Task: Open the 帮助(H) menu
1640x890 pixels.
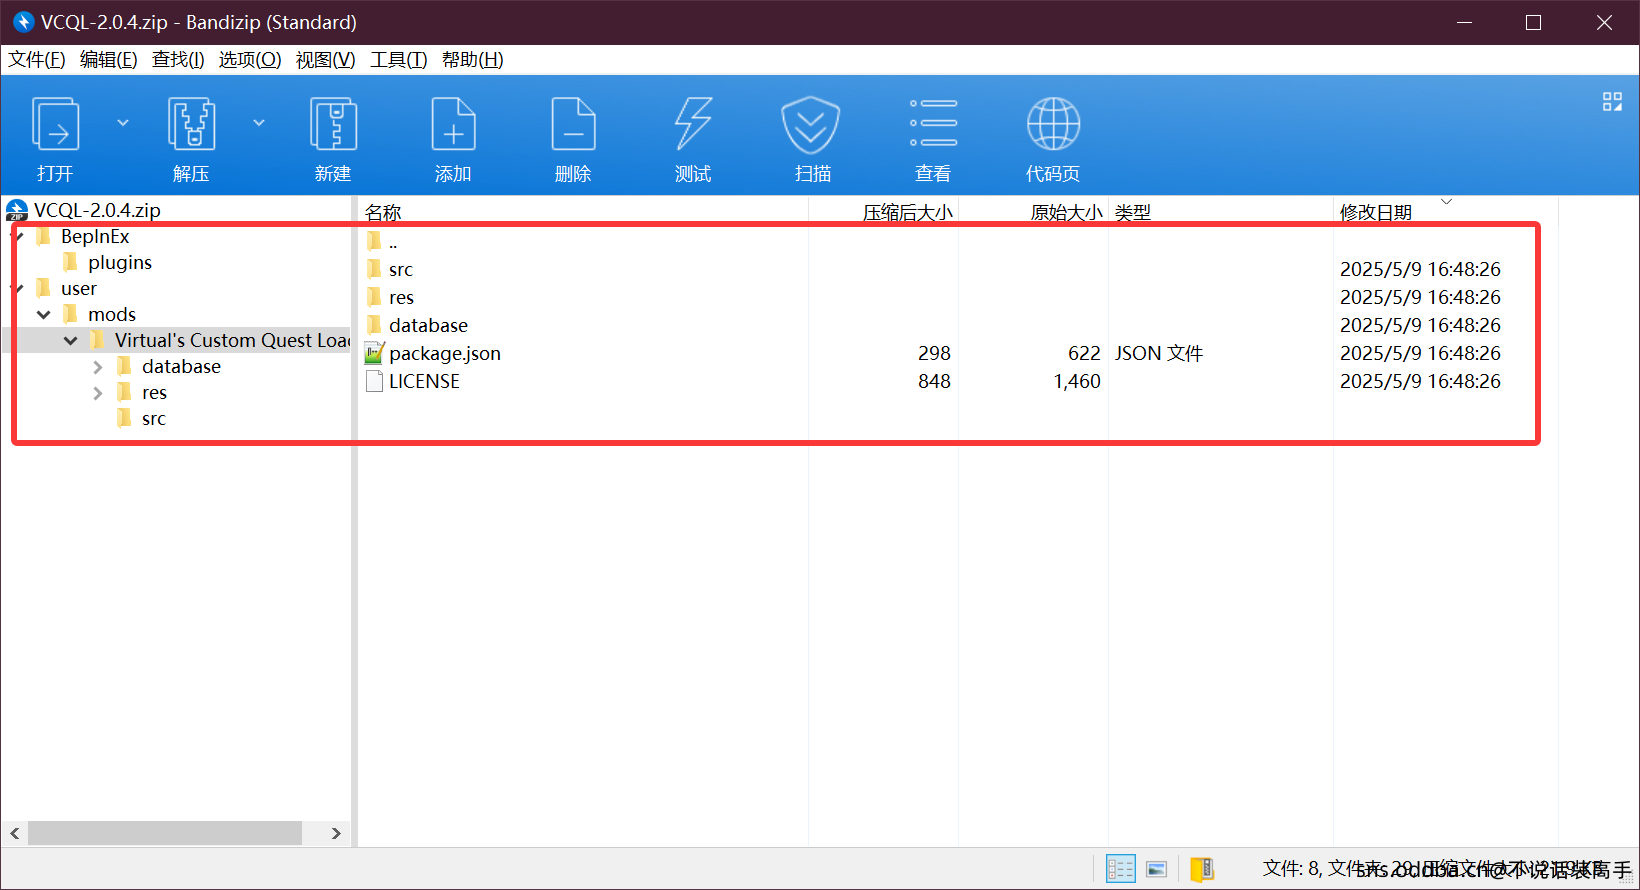Action: click(473, 60)
